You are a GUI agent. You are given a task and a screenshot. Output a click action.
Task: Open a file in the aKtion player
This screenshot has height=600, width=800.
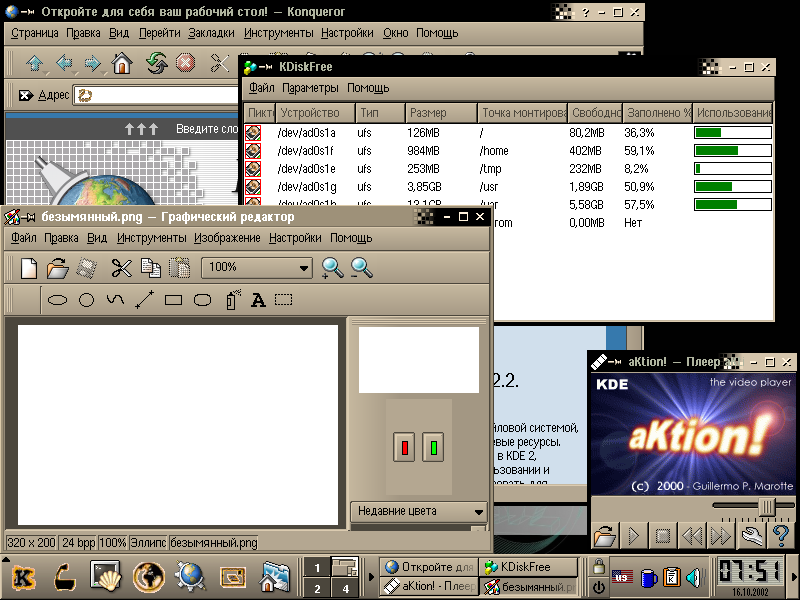coord(605,536)
